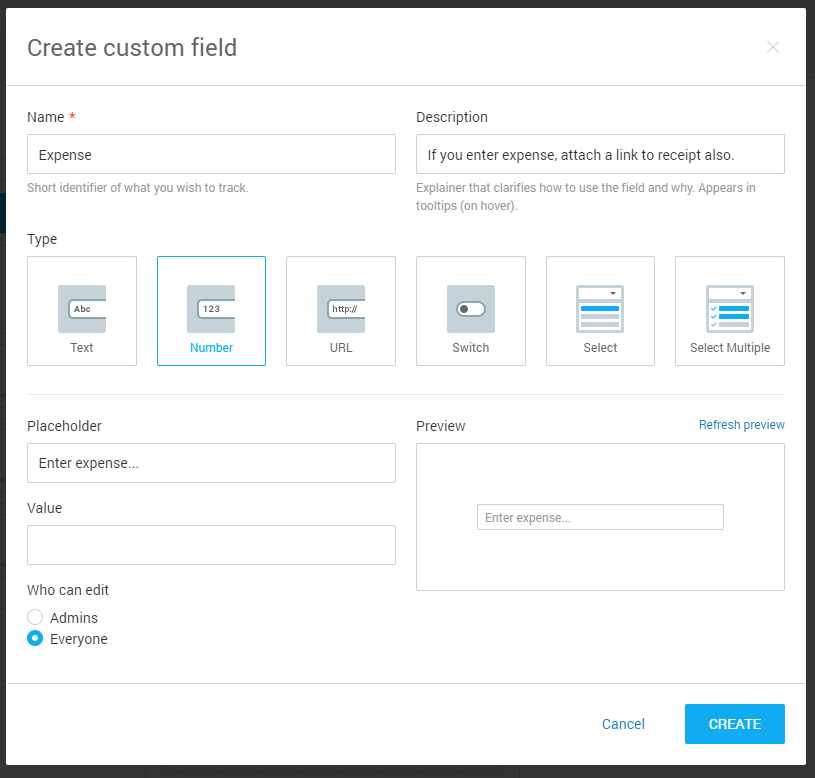Select the Switch type icon
The width and height of the screenshot is (815, 778).
471,309
